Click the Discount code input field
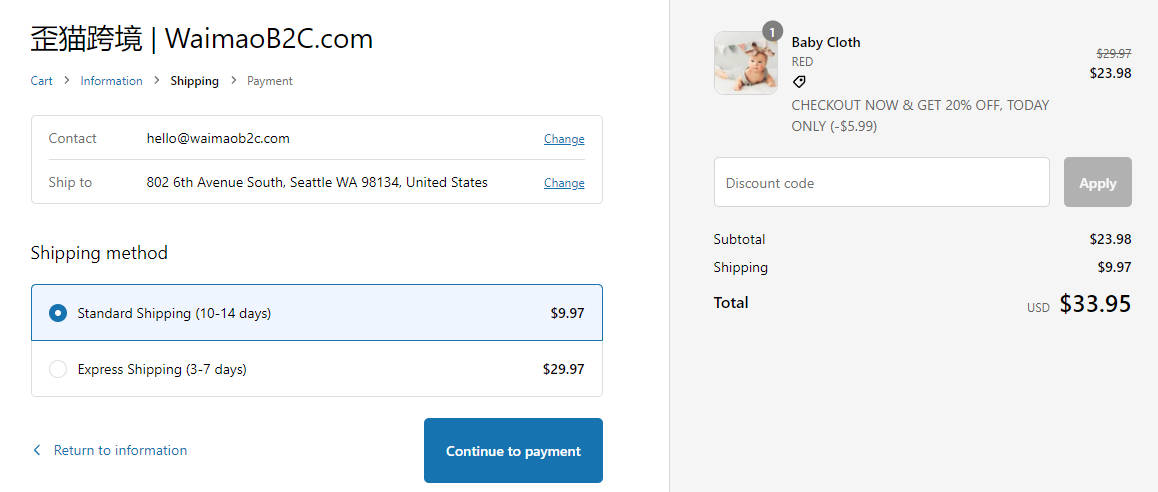 click(882, 182)
